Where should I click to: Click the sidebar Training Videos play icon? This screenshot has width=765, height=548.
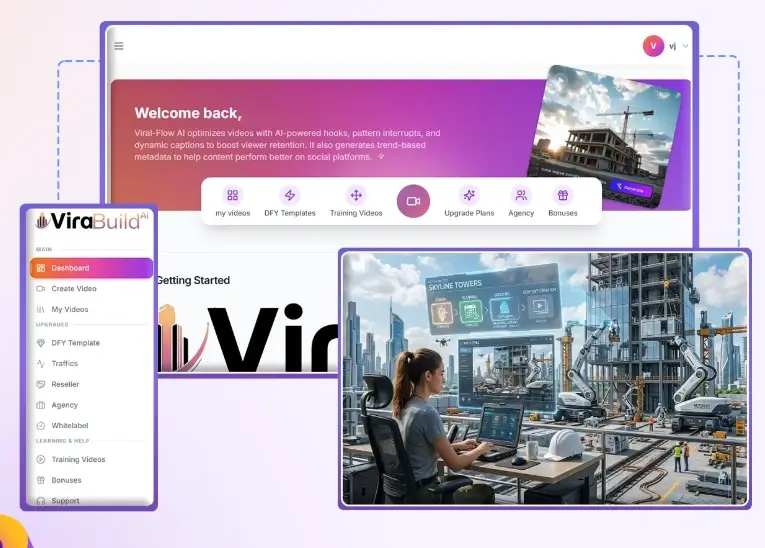point(41,460)
